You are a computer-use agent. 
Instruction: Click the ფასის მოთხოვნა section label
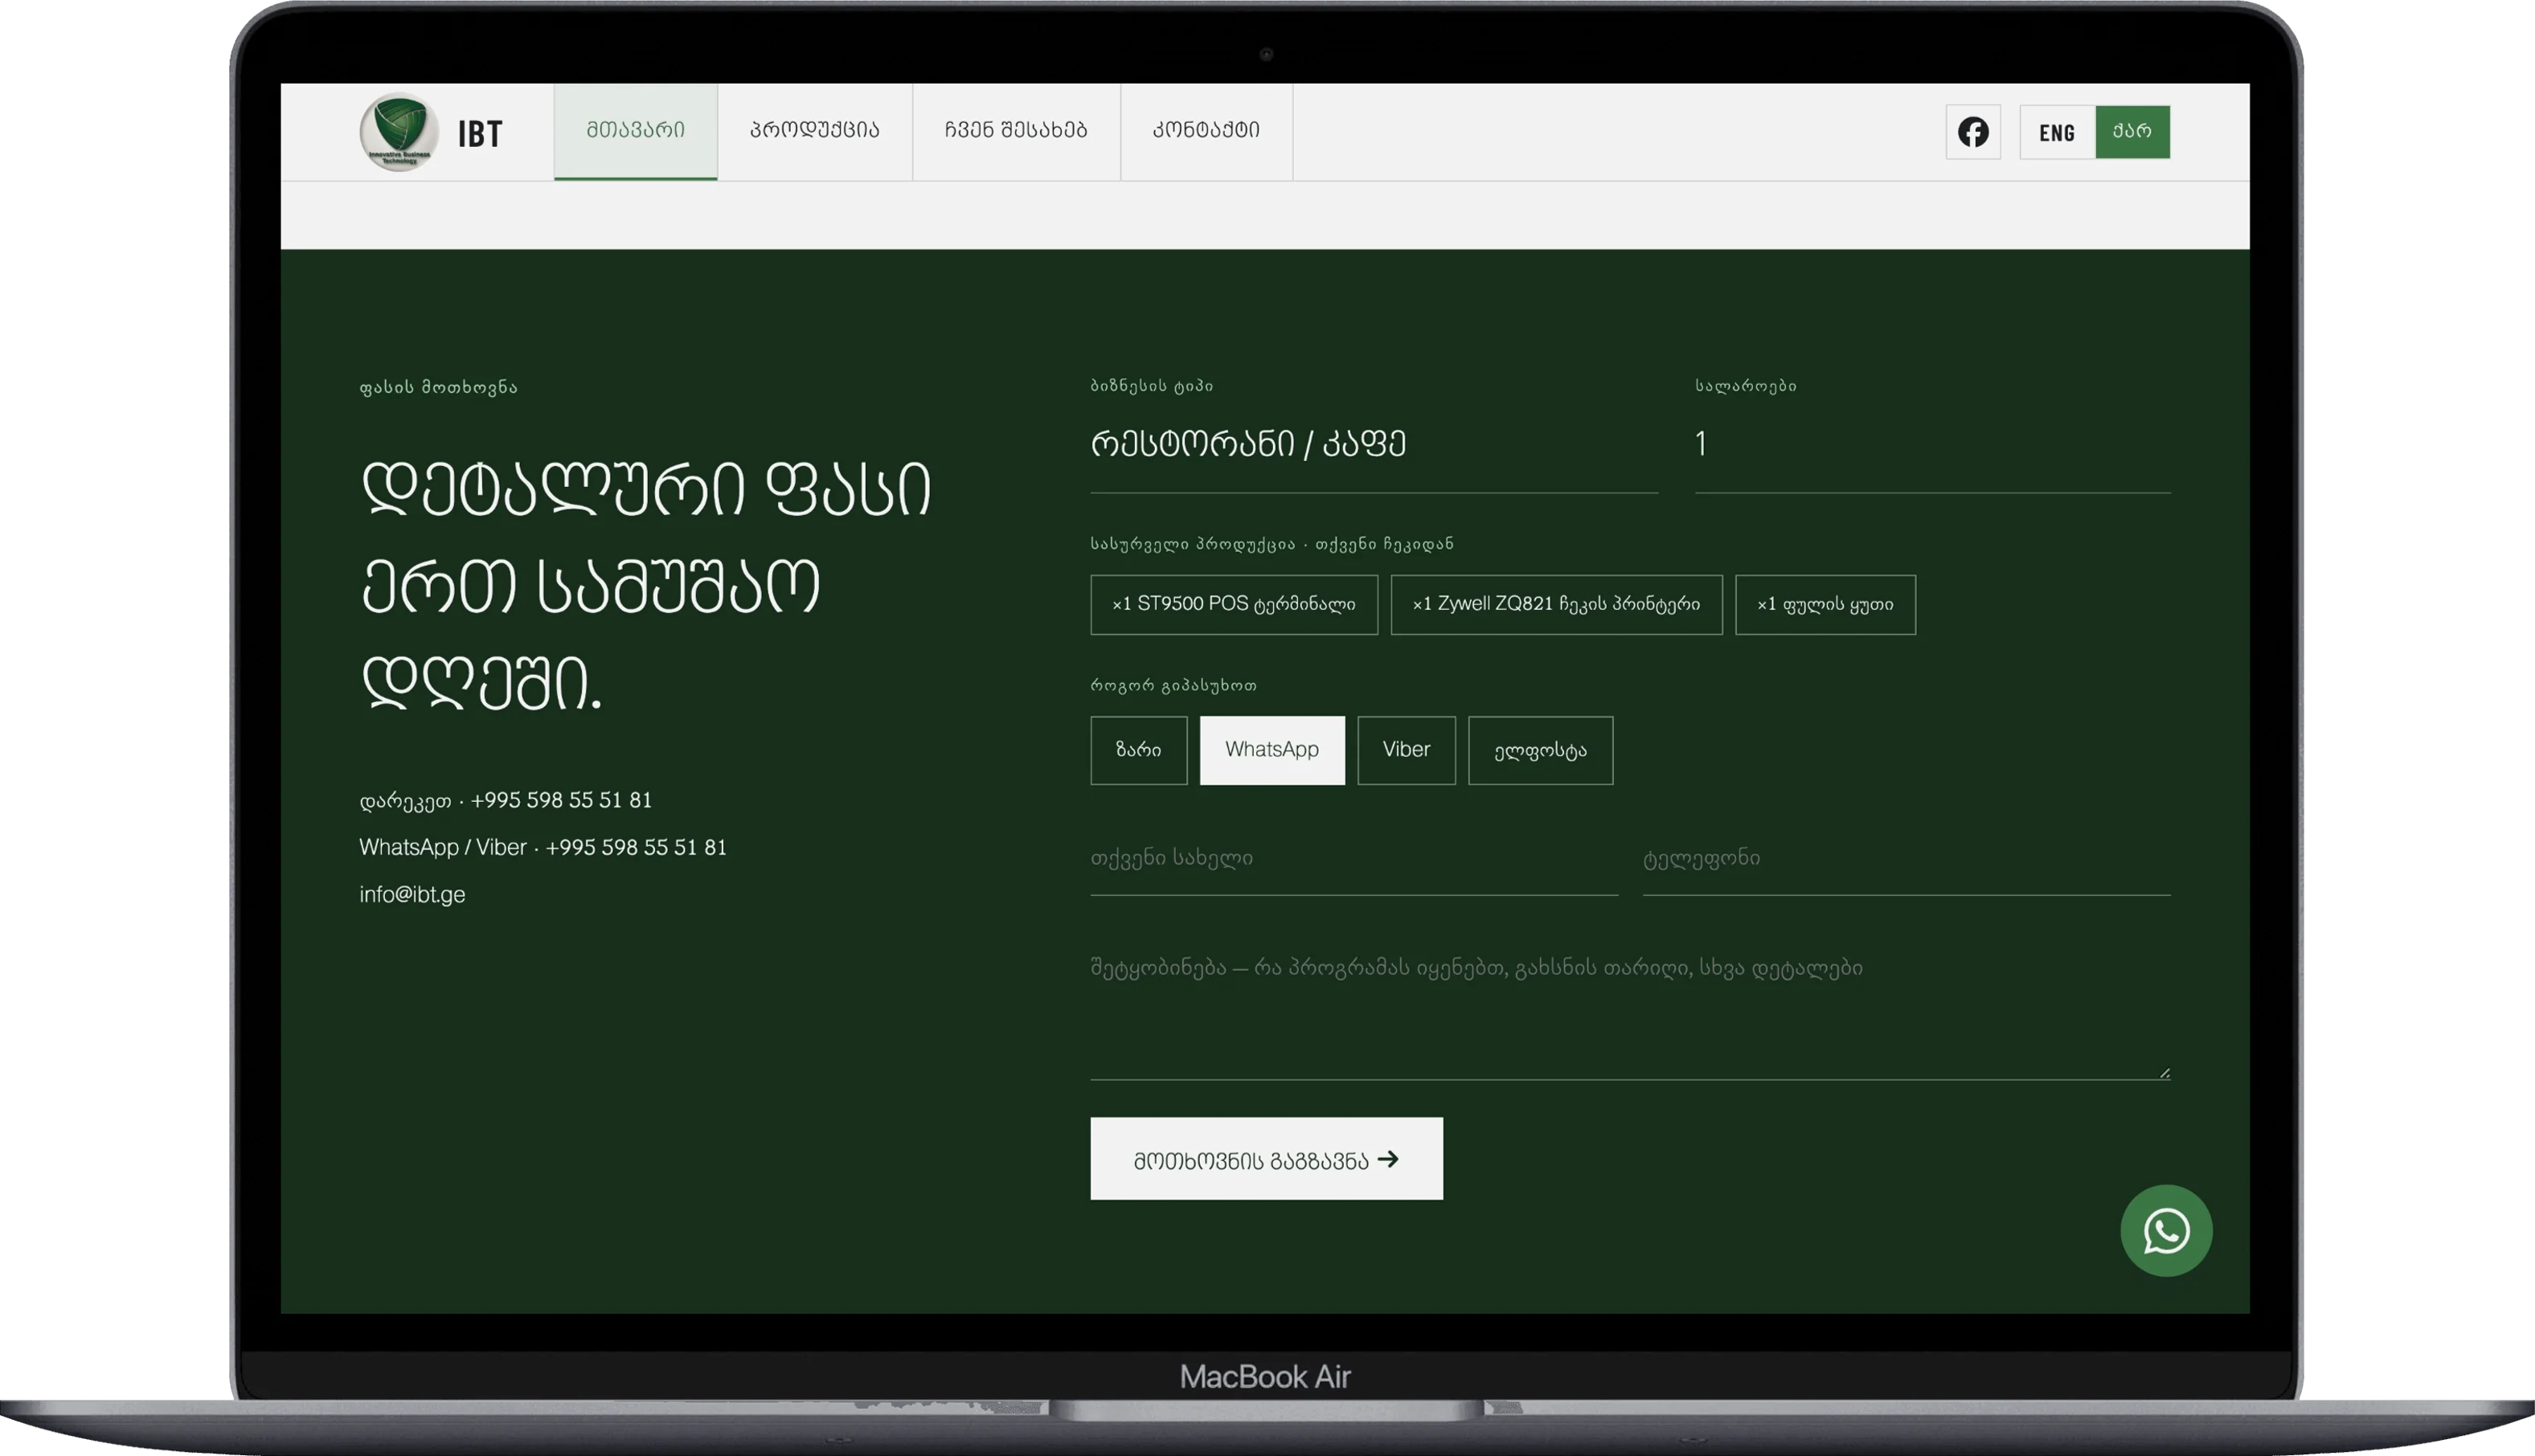tap(438, 387)
